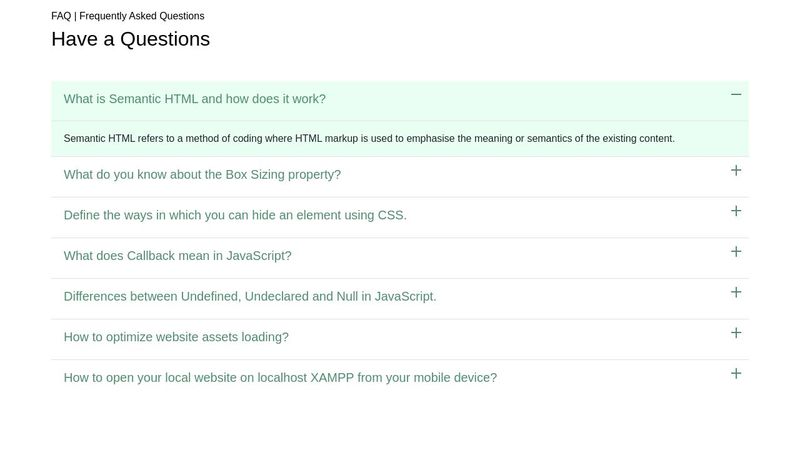Click 'FAQ | Frequently Asked Questions' subtitle text

click(x=128, y=16)
